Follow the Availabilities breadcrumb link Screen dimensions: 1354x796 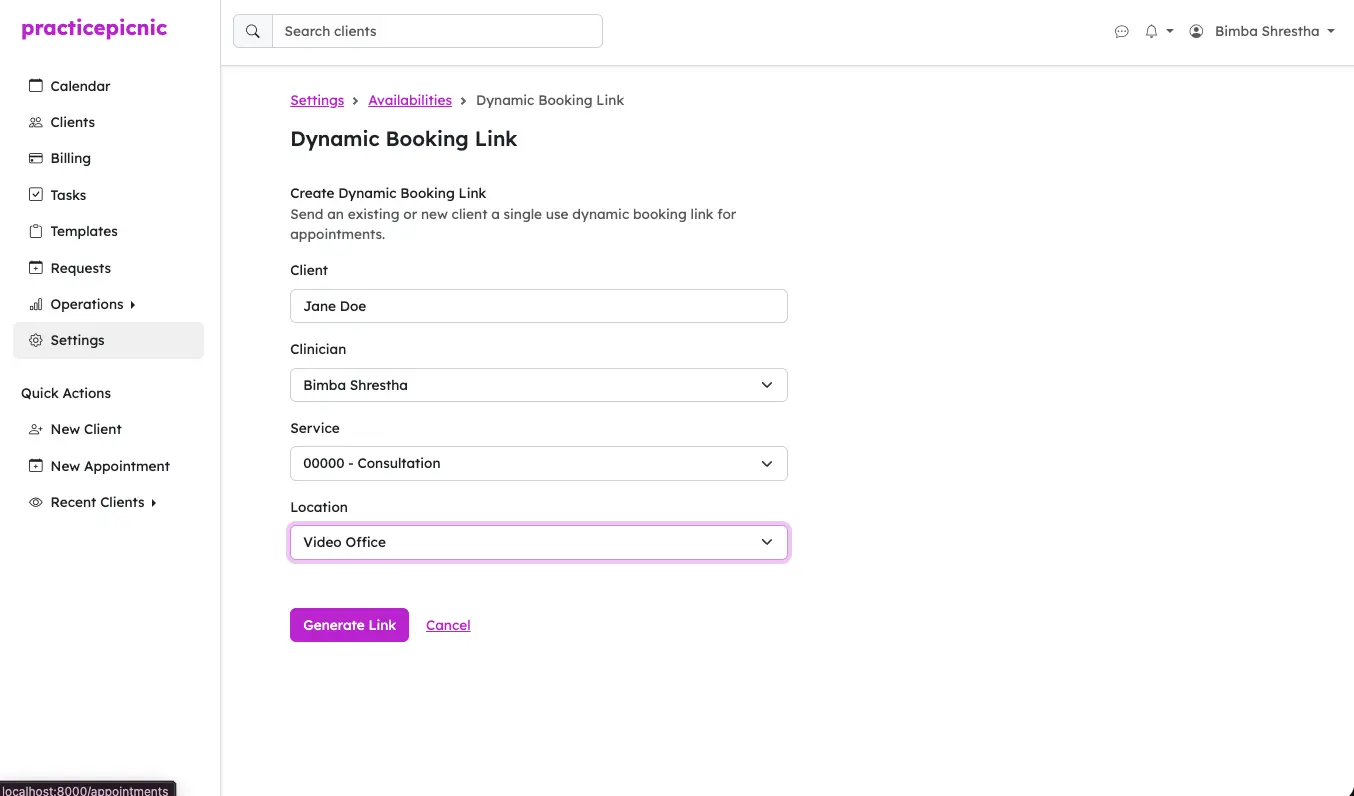coord(410,100)
